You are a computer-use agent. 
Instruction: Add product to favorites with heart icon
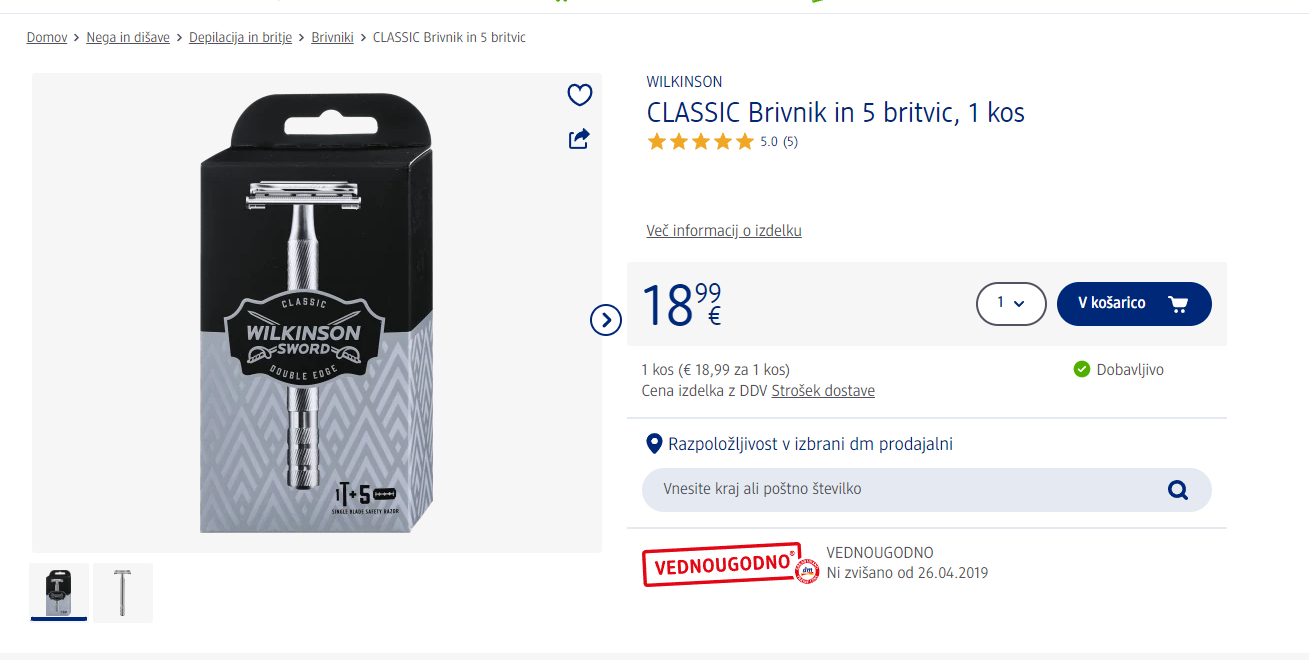[x=580, y=95]
